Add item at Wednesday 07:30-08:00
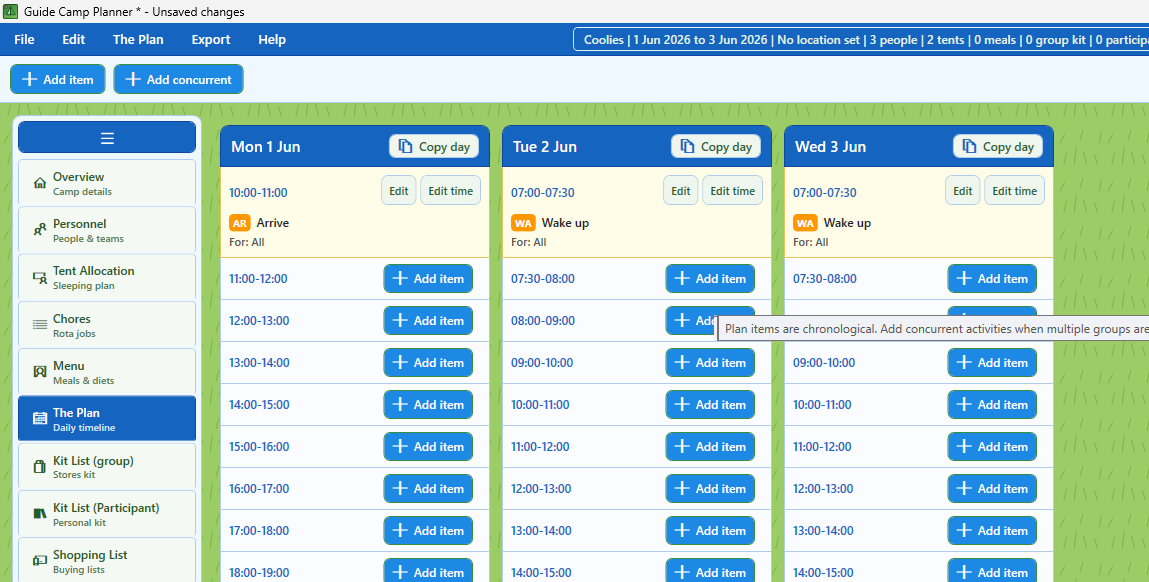Image resolution: width=1149 pixels, height=582 pixels. pos(992,279)
